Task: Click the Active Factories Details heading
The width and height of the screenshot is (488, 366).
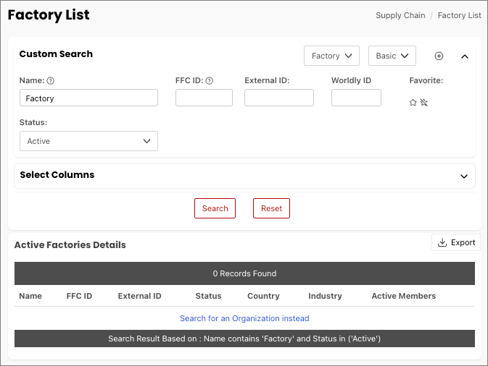Action: 70,245
